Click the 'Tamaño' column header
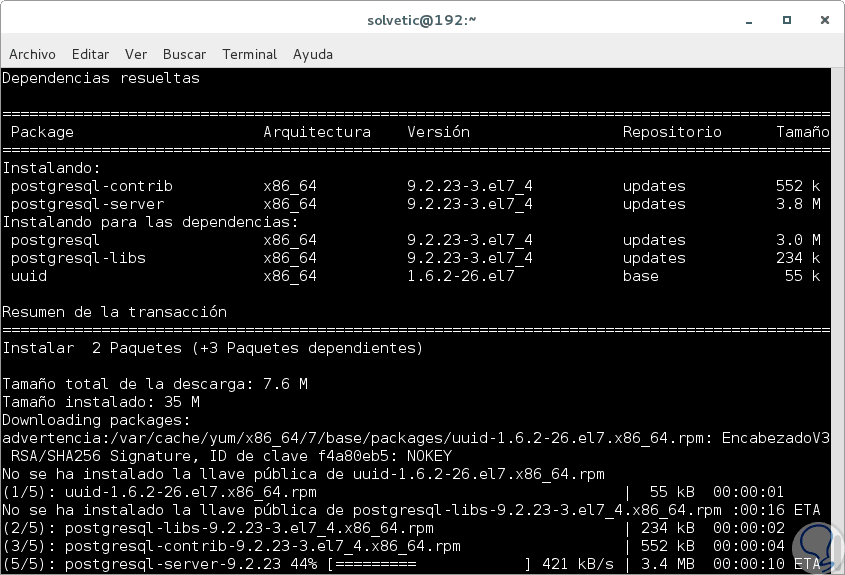845x575 pixels. click(x=802, y=132)
